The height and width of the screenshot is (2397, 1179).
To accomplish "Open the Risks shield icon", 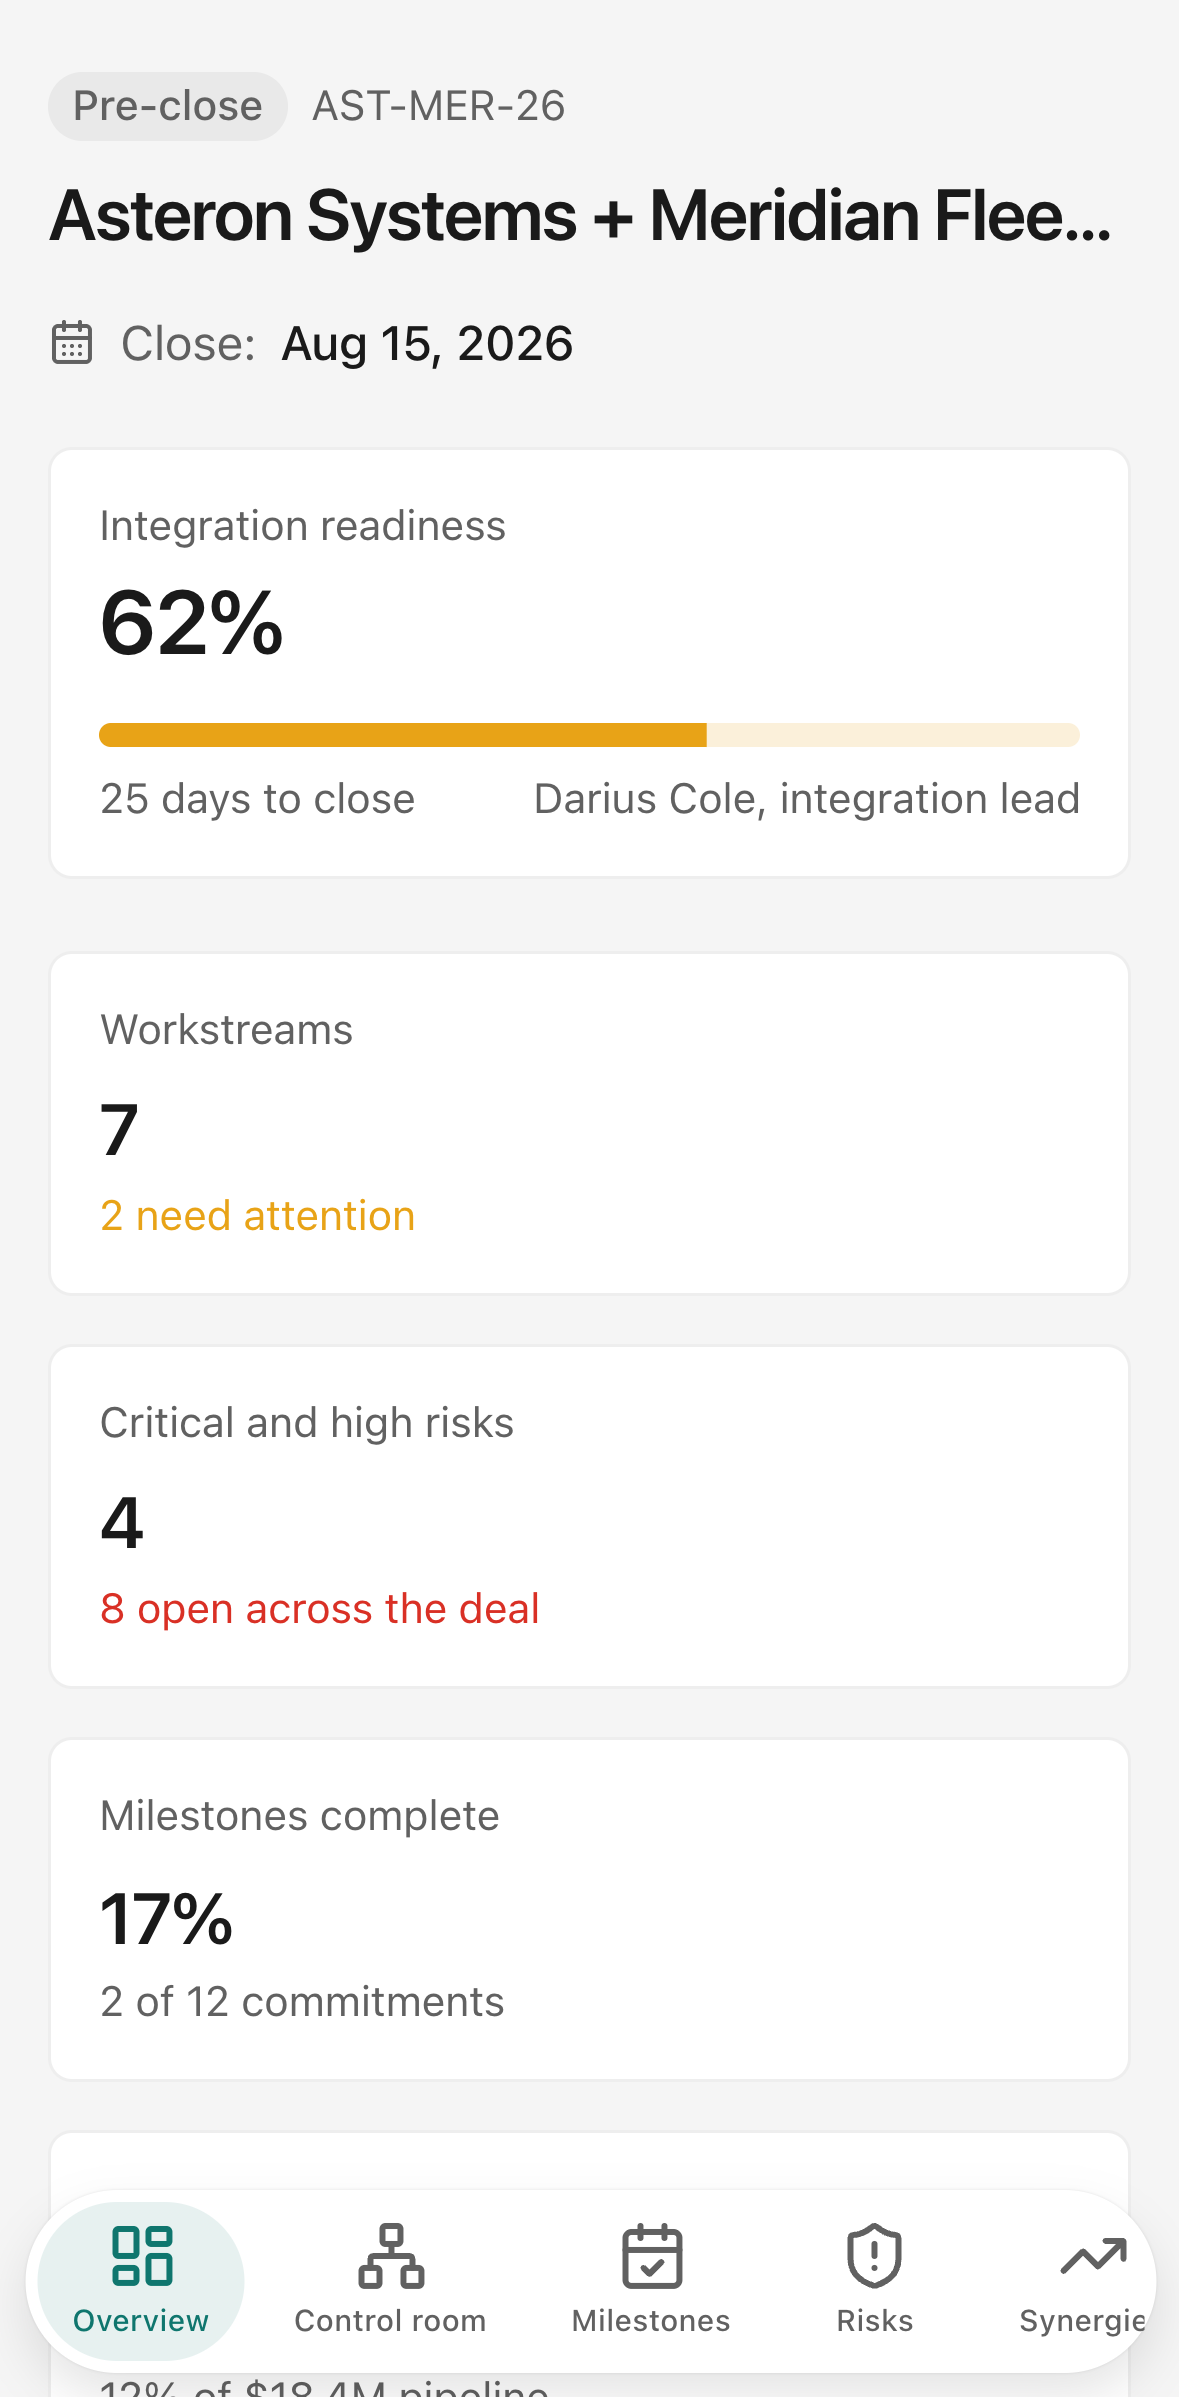I will pos(875,2256).
